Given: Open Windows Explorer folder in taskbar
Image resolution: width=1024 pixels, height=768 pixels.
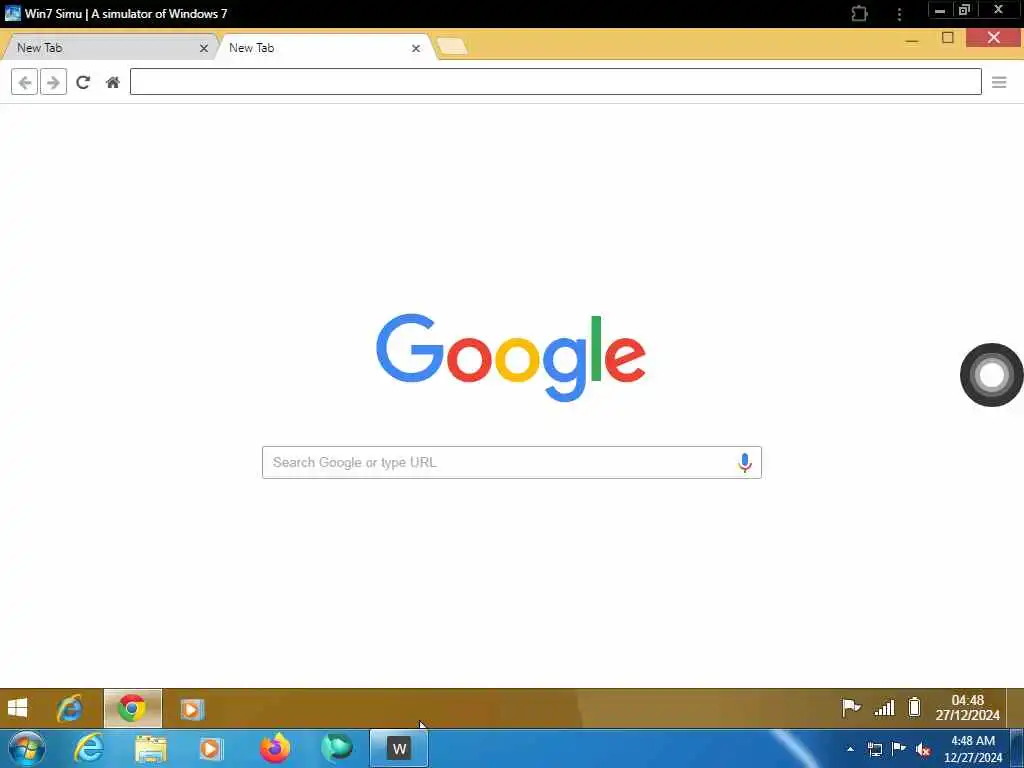Looking at the screenshot, I should coord(151,749).
